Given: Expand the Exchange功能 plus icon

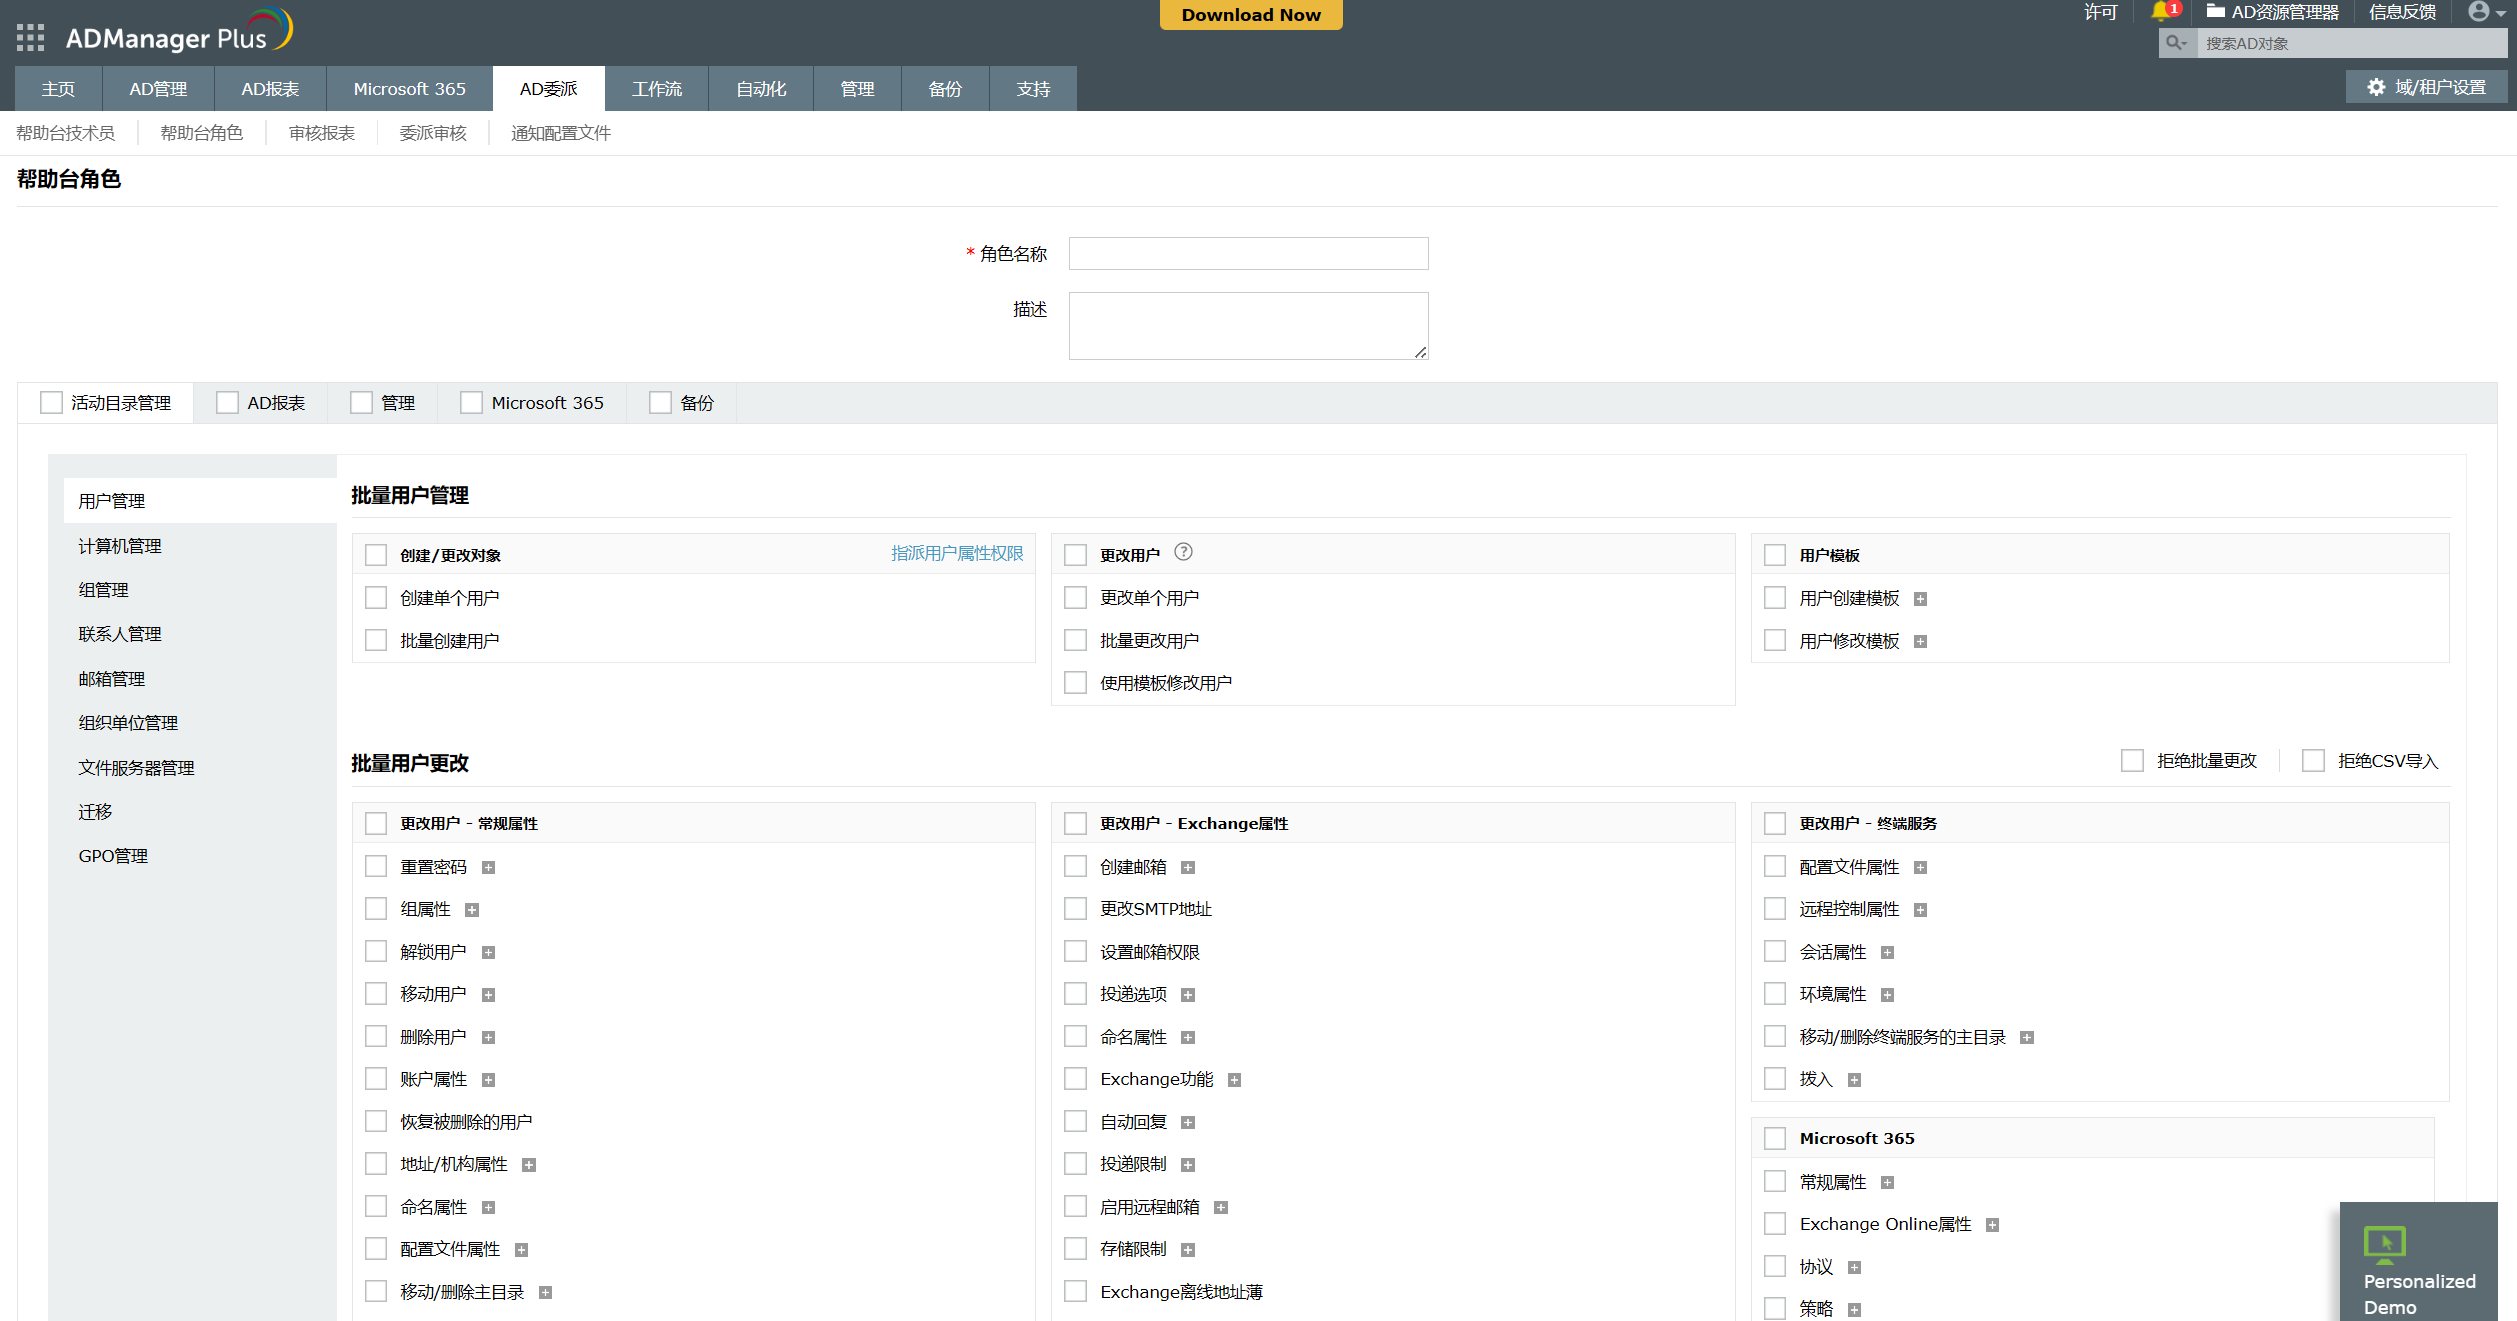Looking at the screenshot, I should click(x=1234, y=1080).
